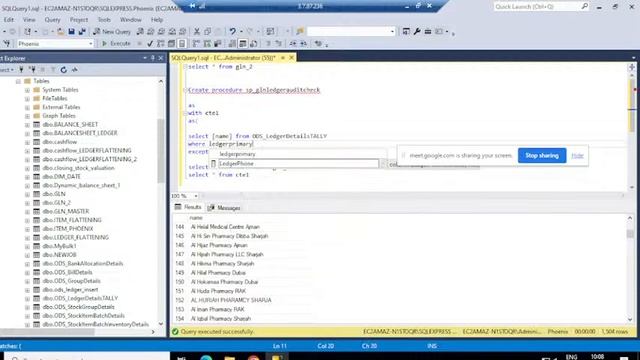Image resolution: width=640 pixels, height=360 pixels.
Task: Click Comment Out Selected Lines icon
Action: pos(268,44)
